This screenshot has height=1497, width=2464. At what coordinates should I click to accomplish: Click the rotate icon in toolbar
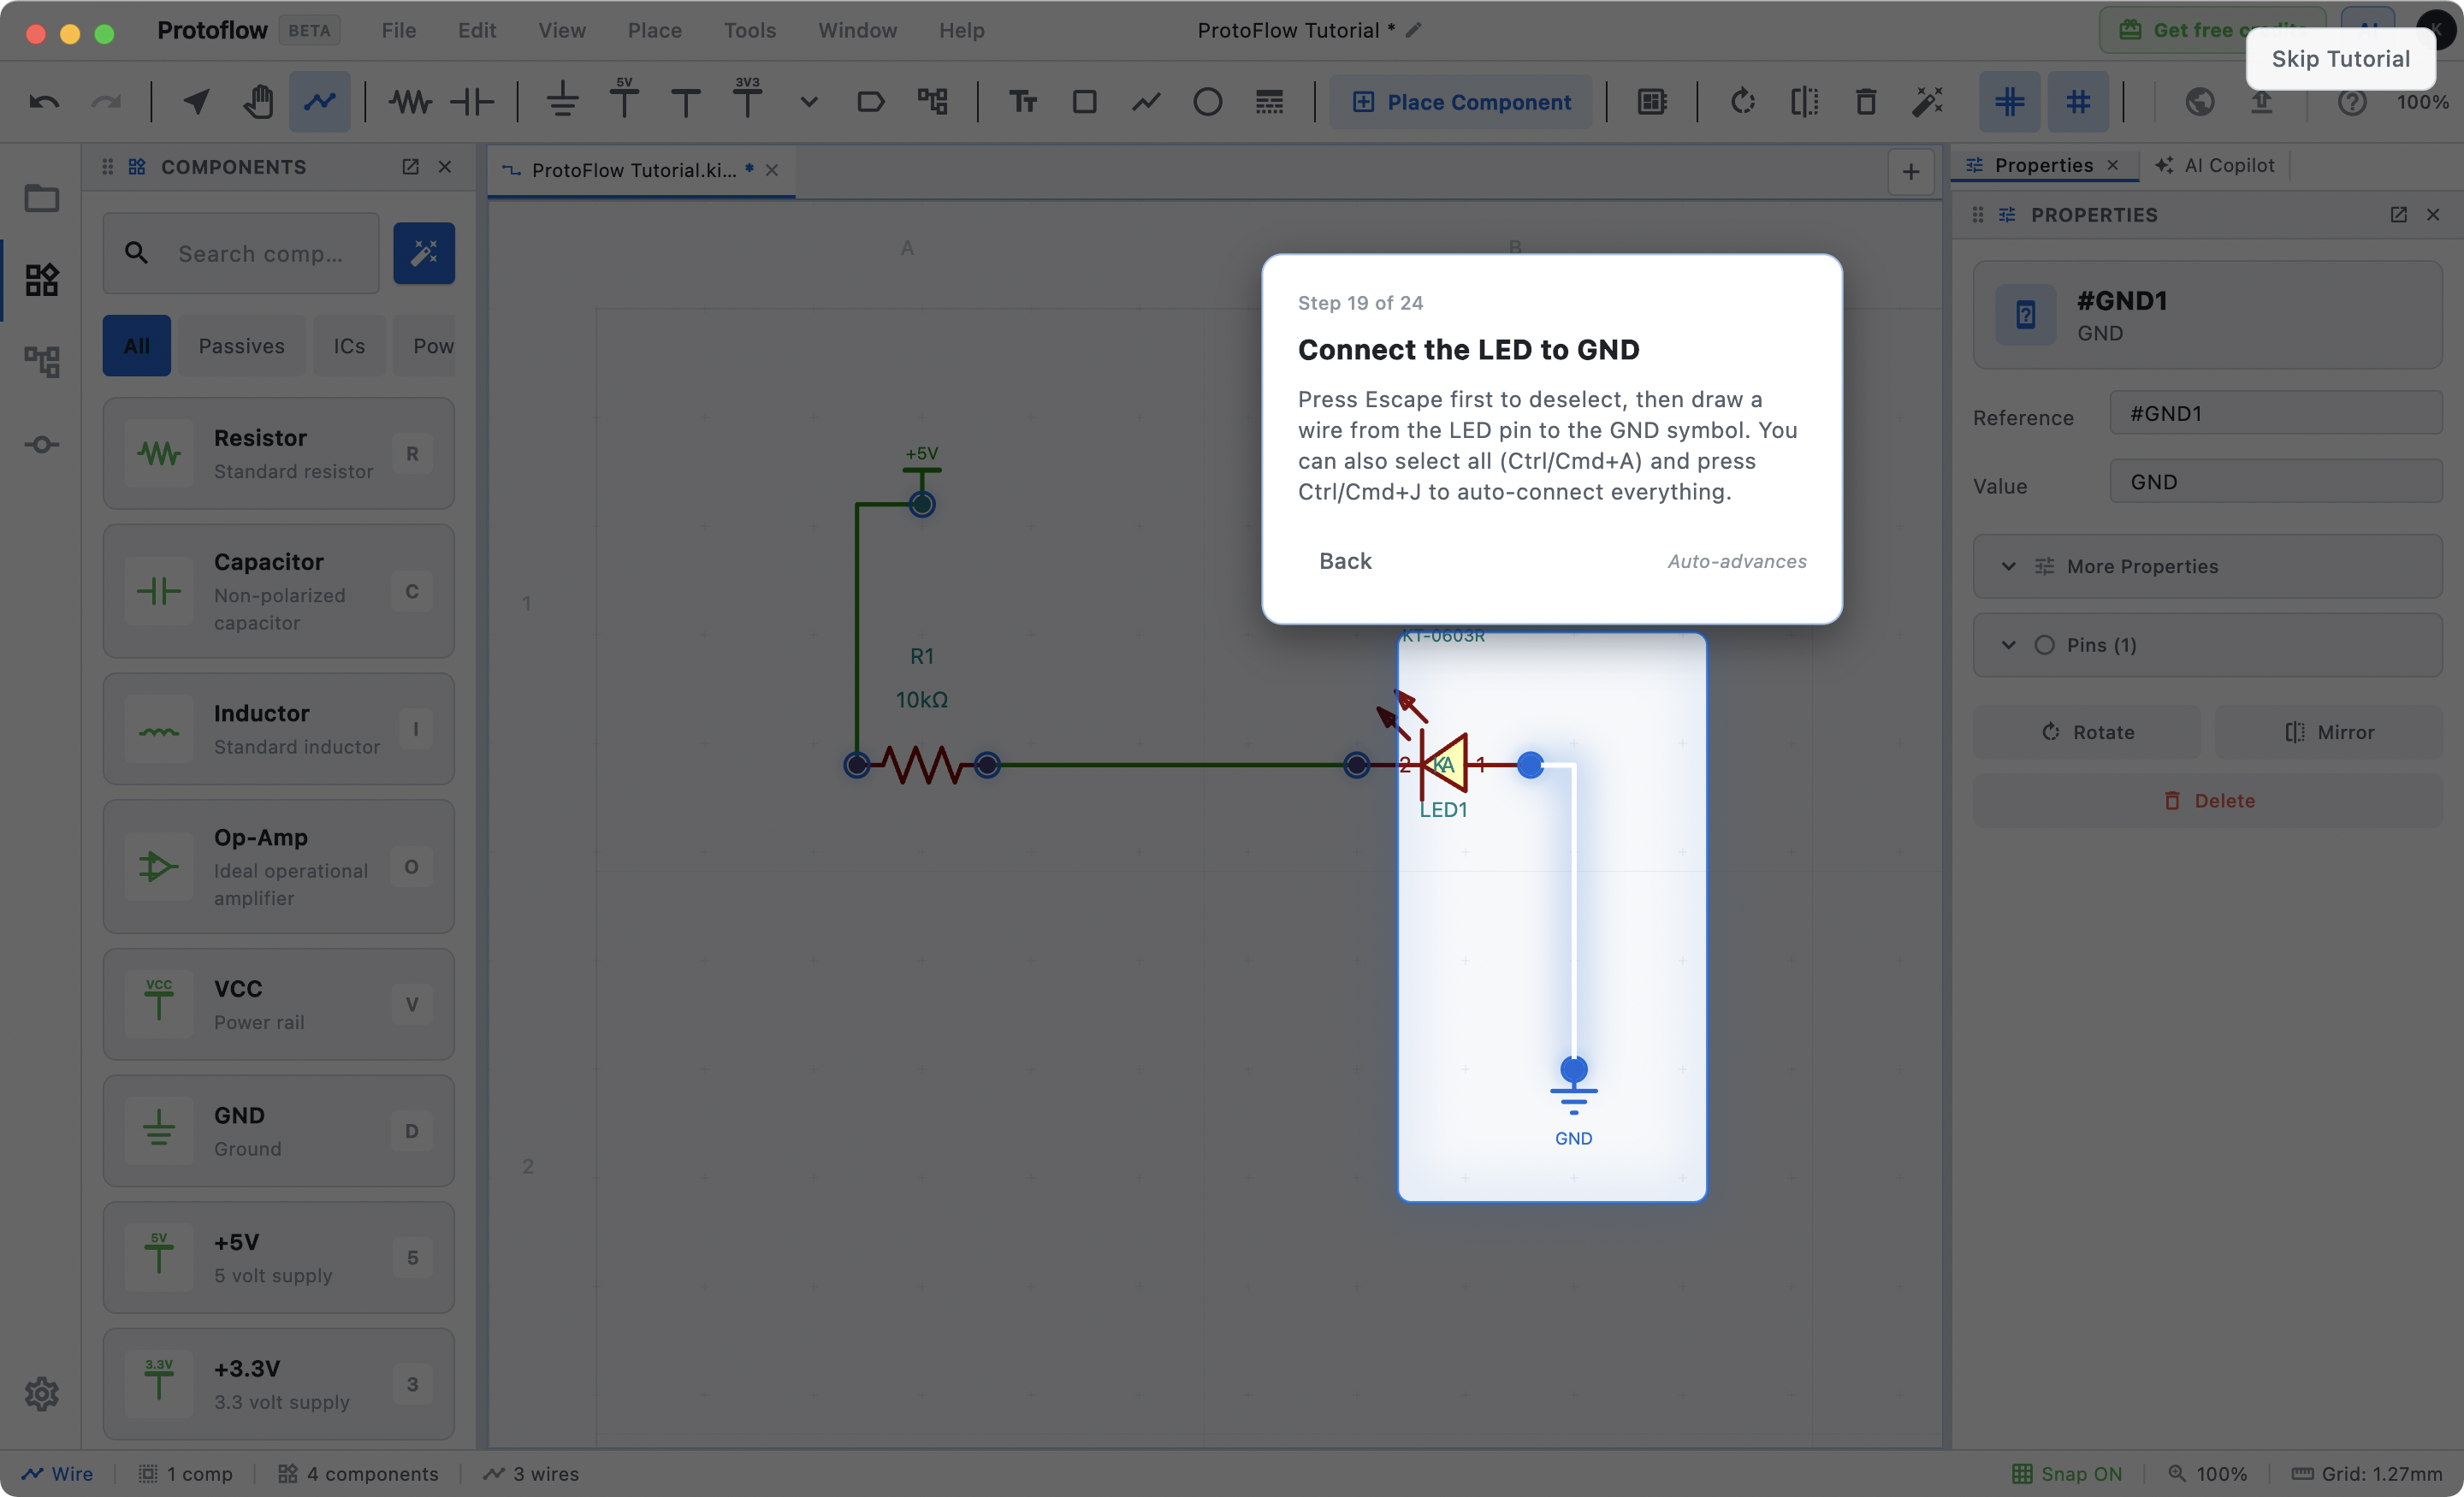point(1743,102)
